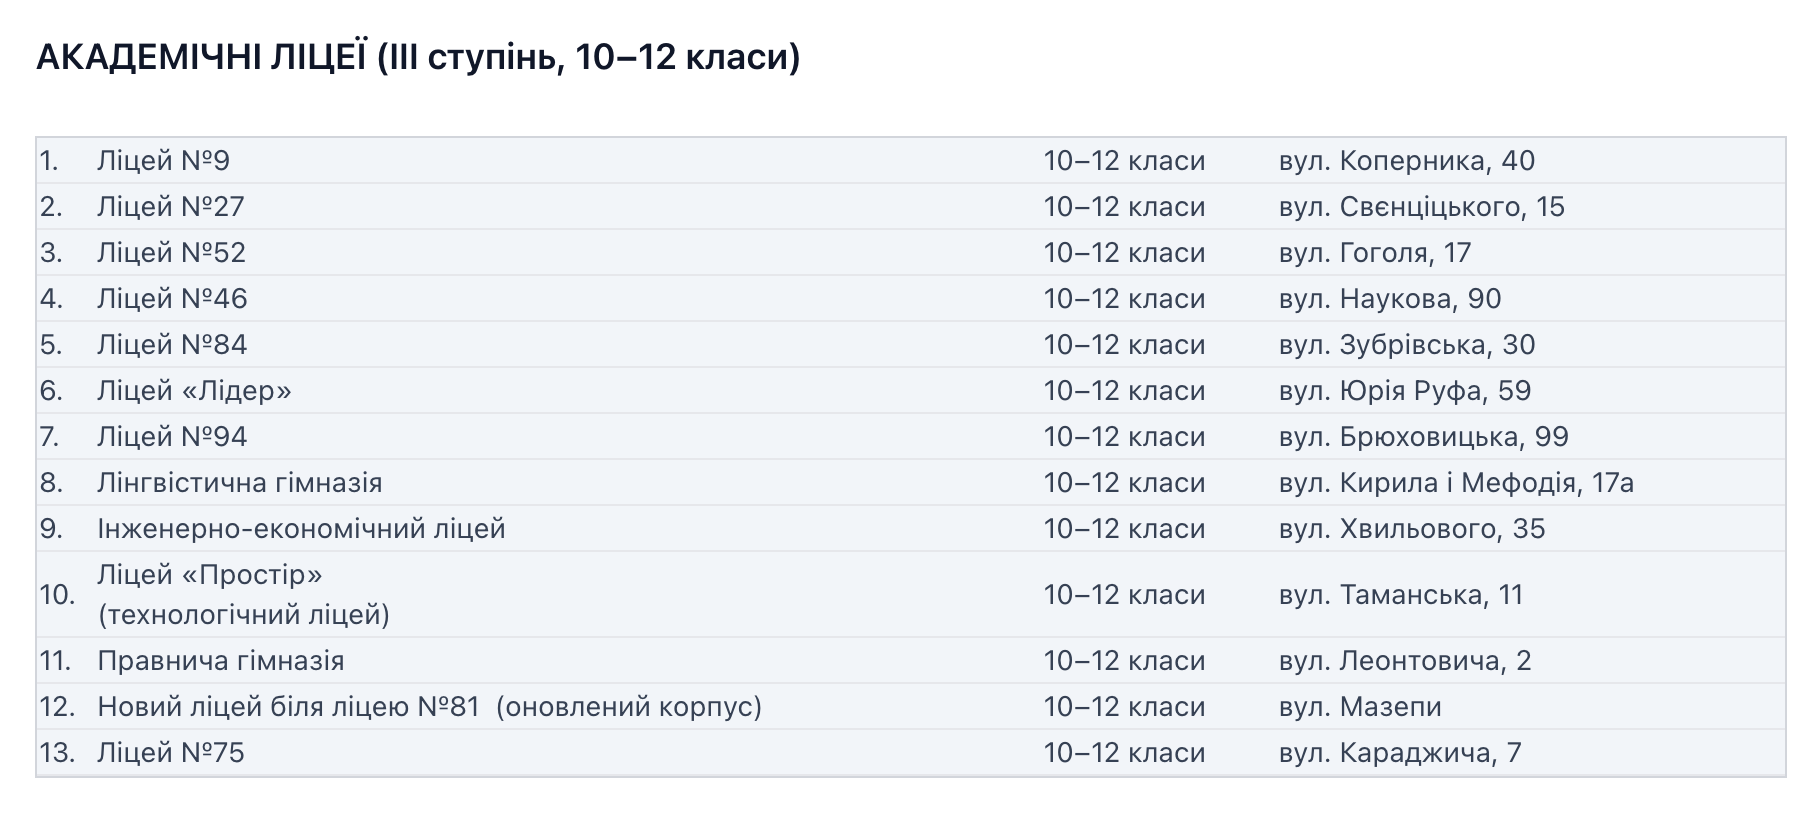Click the "Ліцей №52" cell
This screenshot has height=813, width=1819.
[171, 253]
